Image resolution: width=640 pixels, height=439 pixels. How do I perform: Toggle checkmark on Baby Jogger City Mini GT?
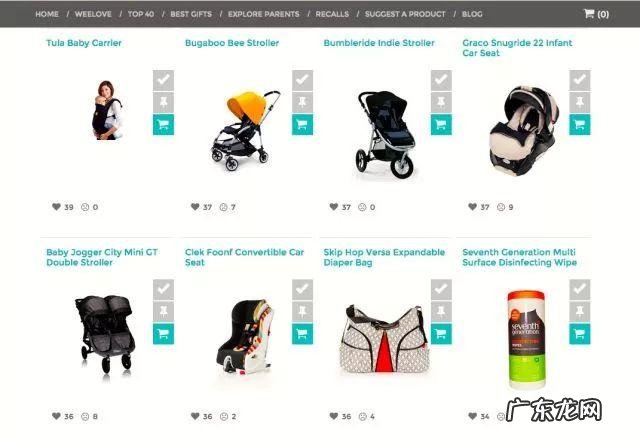[163, 290]
